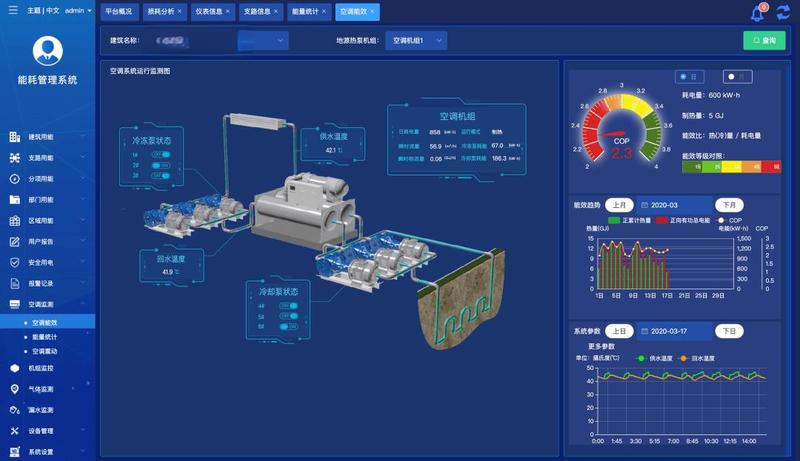Expand the admin user menu
Viewport: 800px width, 461px height.
(79, 12)
